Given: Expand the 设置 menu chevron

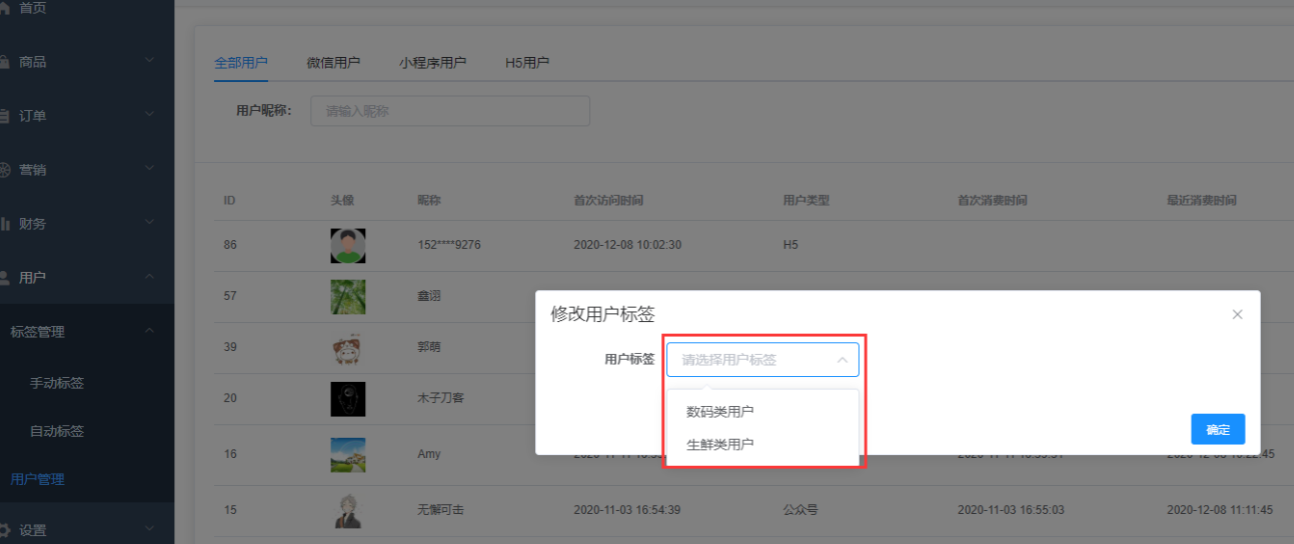Looking at the screenshot, I should click(x=150, y=530).
